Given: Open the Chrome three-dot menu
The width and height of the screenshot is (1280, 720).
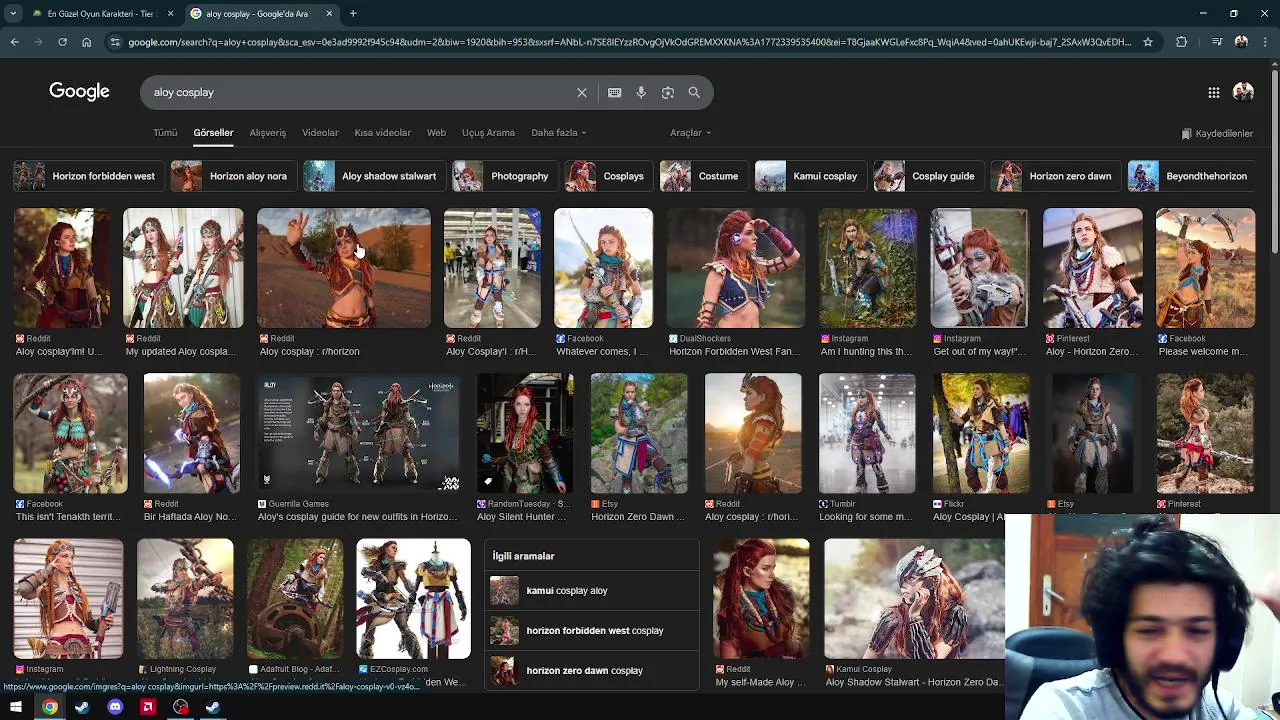Looking at the screenshot, I should [1266, 42].
